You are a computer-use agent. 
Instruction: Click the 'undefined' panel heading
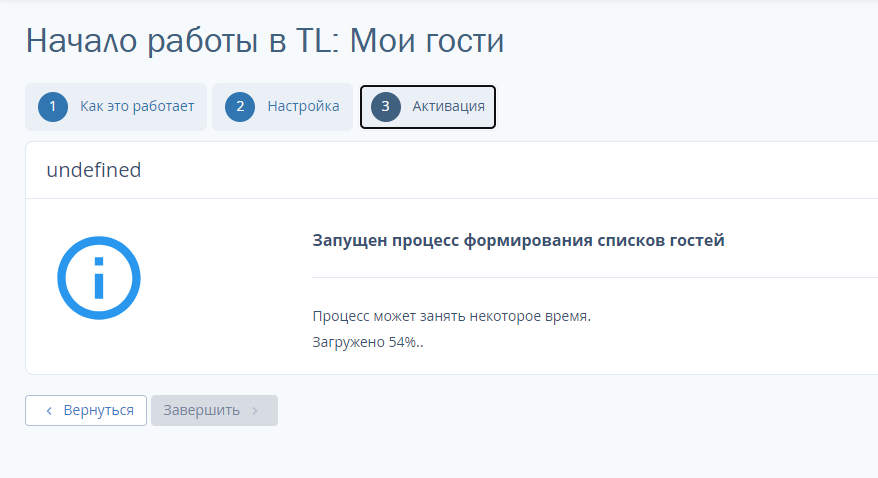coord(94,170)
